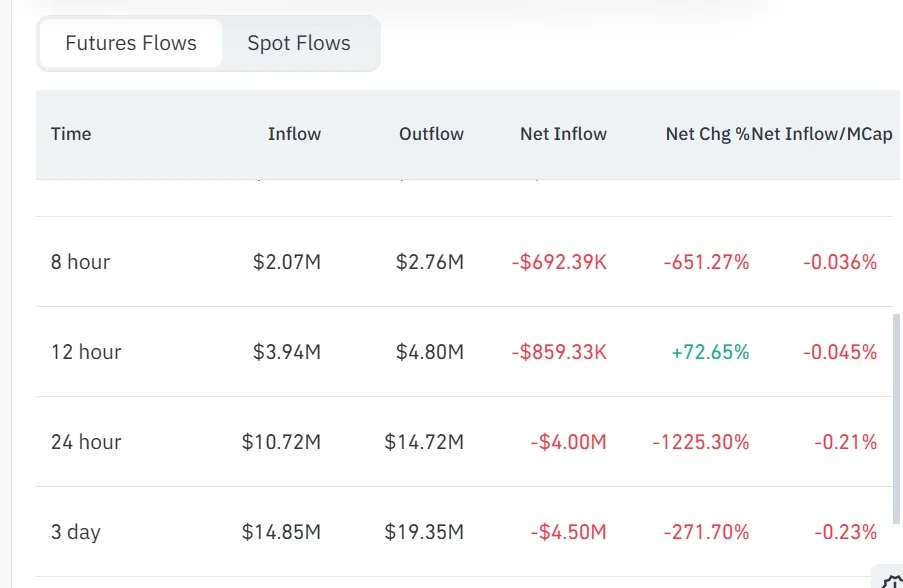Image resolution: width=903 pixels, height=588 pixels.
Task: Click the -651.27% net change value
Action: (x=707, y=262)
